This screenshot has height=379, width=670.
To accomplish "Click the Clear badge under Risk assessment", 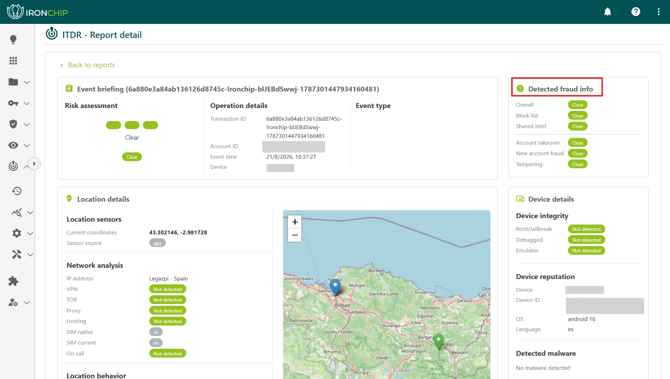I will [132, 157].
